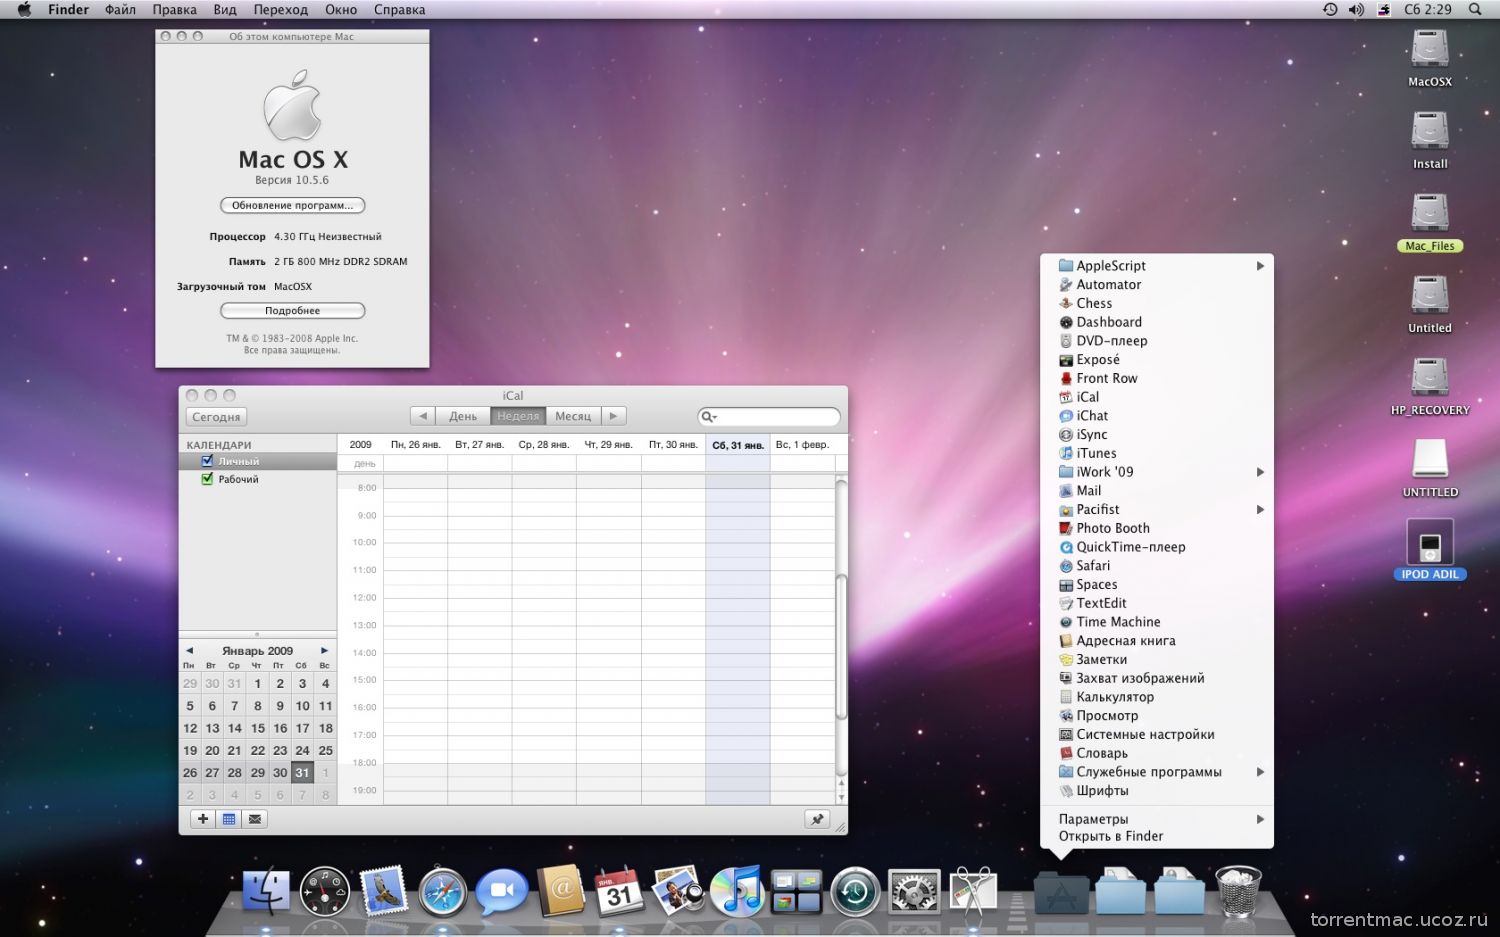The height and width of the screenshot is (937, 1500).
Task: Open the Переход menu
Action: pyautogui.click(x=280, y=9)
